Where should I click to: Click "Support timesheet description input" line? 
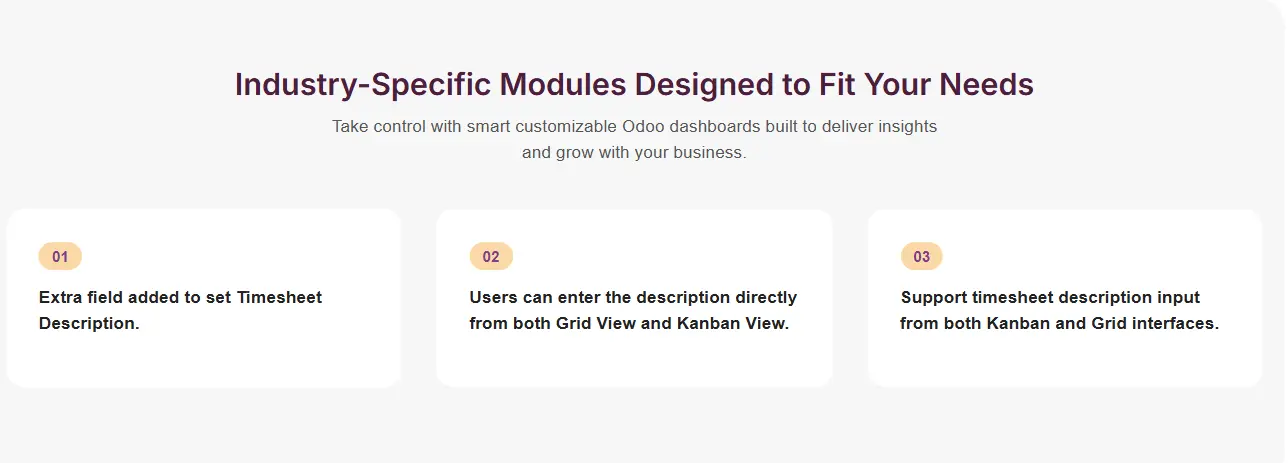tap(1050, 297)
